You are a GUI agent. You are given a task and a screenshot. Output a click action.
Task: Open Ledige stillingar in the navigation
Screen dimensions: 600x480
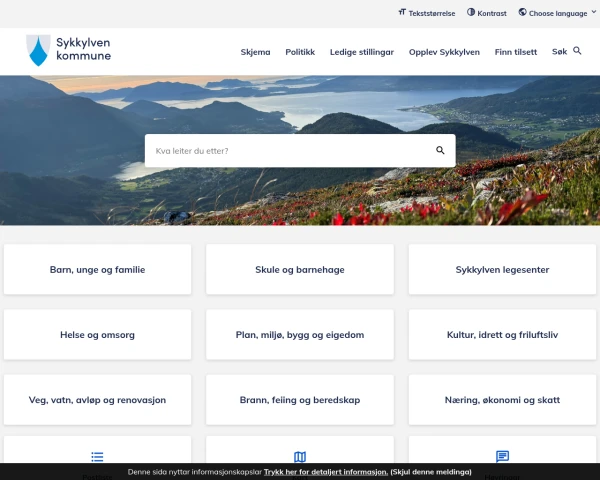tap(361, 52)
